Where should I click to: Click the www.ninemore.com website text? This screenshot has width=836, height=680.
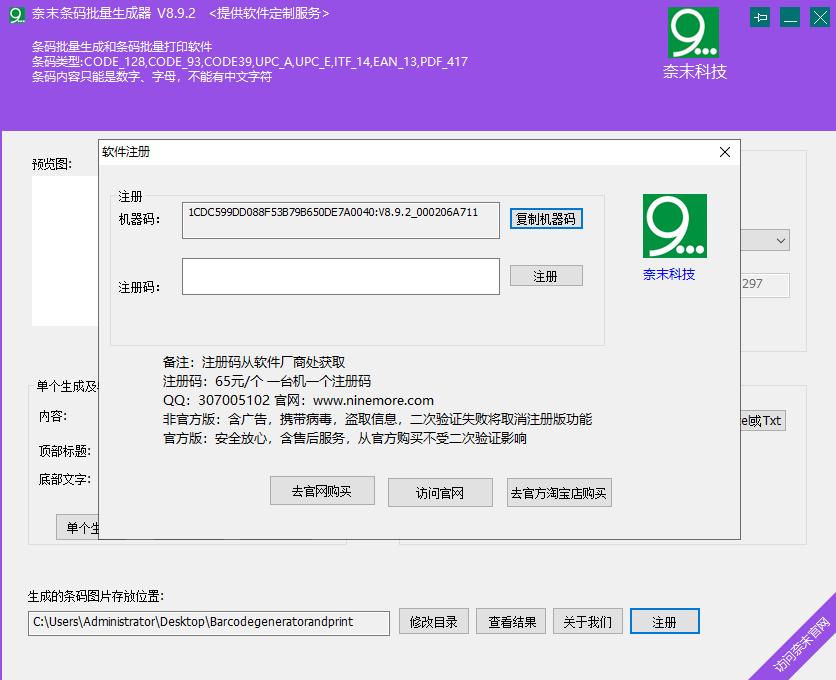pyautogui.click(x=373, y=401)
